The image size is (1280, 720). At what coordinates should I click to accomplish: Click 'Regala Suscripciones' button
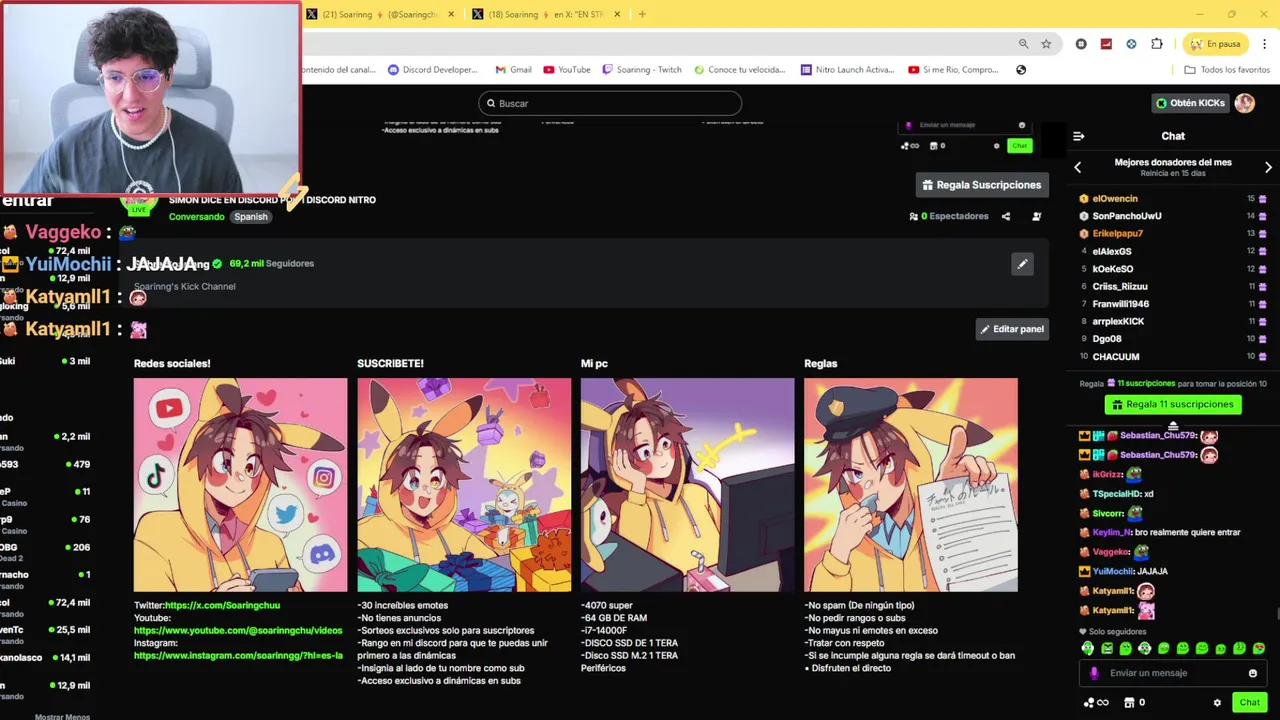point(982,185)
